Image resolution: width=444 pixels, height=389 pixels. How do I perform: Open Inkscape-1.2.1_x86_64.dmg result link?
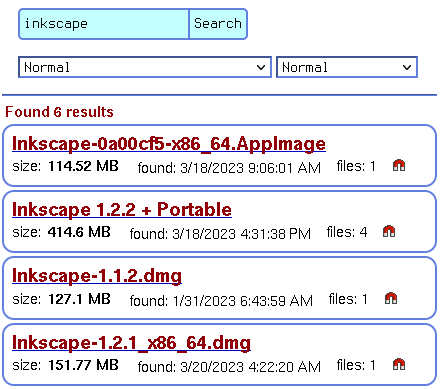131,343
